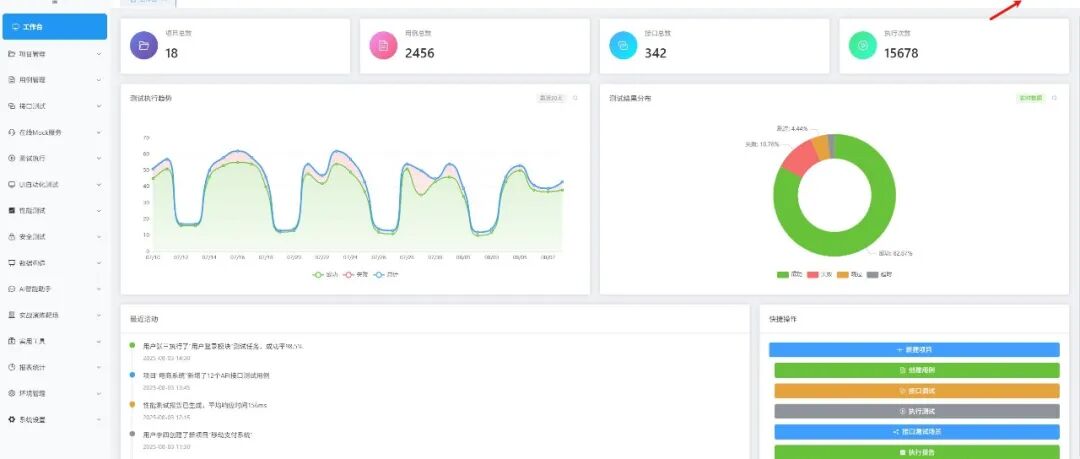This screenshot has width=1080, height=459.
Task: Click the green 创建用例 quick action button
Action: click(x=917, y=370)
